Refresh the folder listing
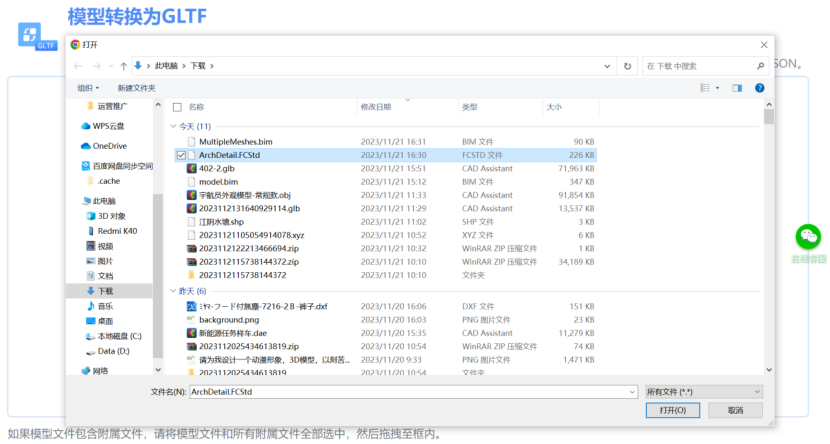The width and height of the screenshot is (830, 444). point(627,66)
